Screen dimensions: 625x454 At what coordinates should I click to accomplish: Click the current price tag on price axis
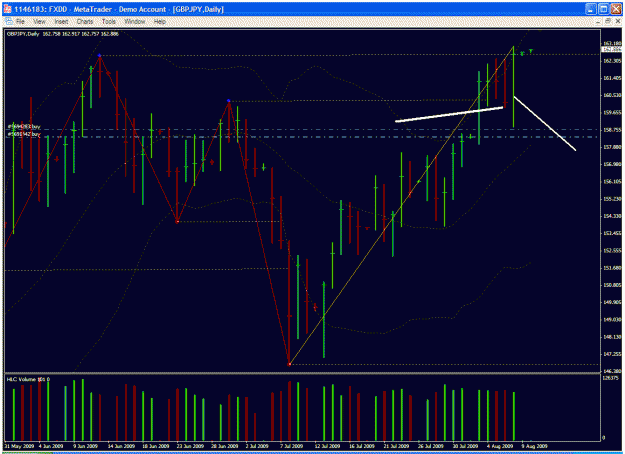coord(611,49)
